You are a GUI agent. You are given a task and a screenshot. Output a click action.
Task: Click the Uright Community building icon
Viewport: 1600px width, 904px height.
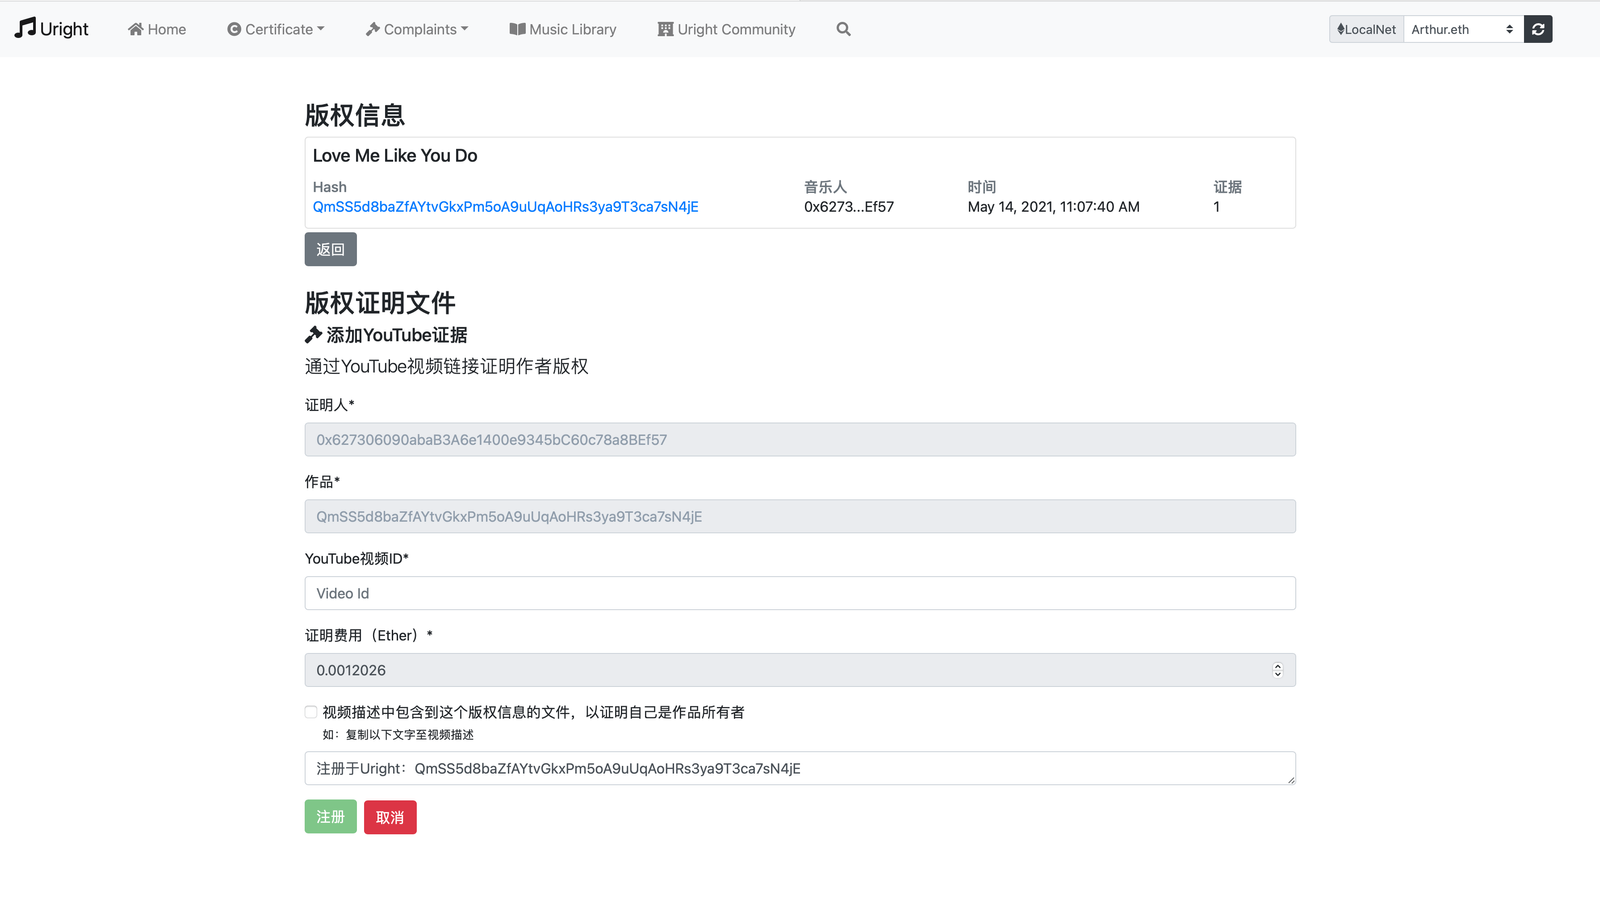(x=665, y=29)
